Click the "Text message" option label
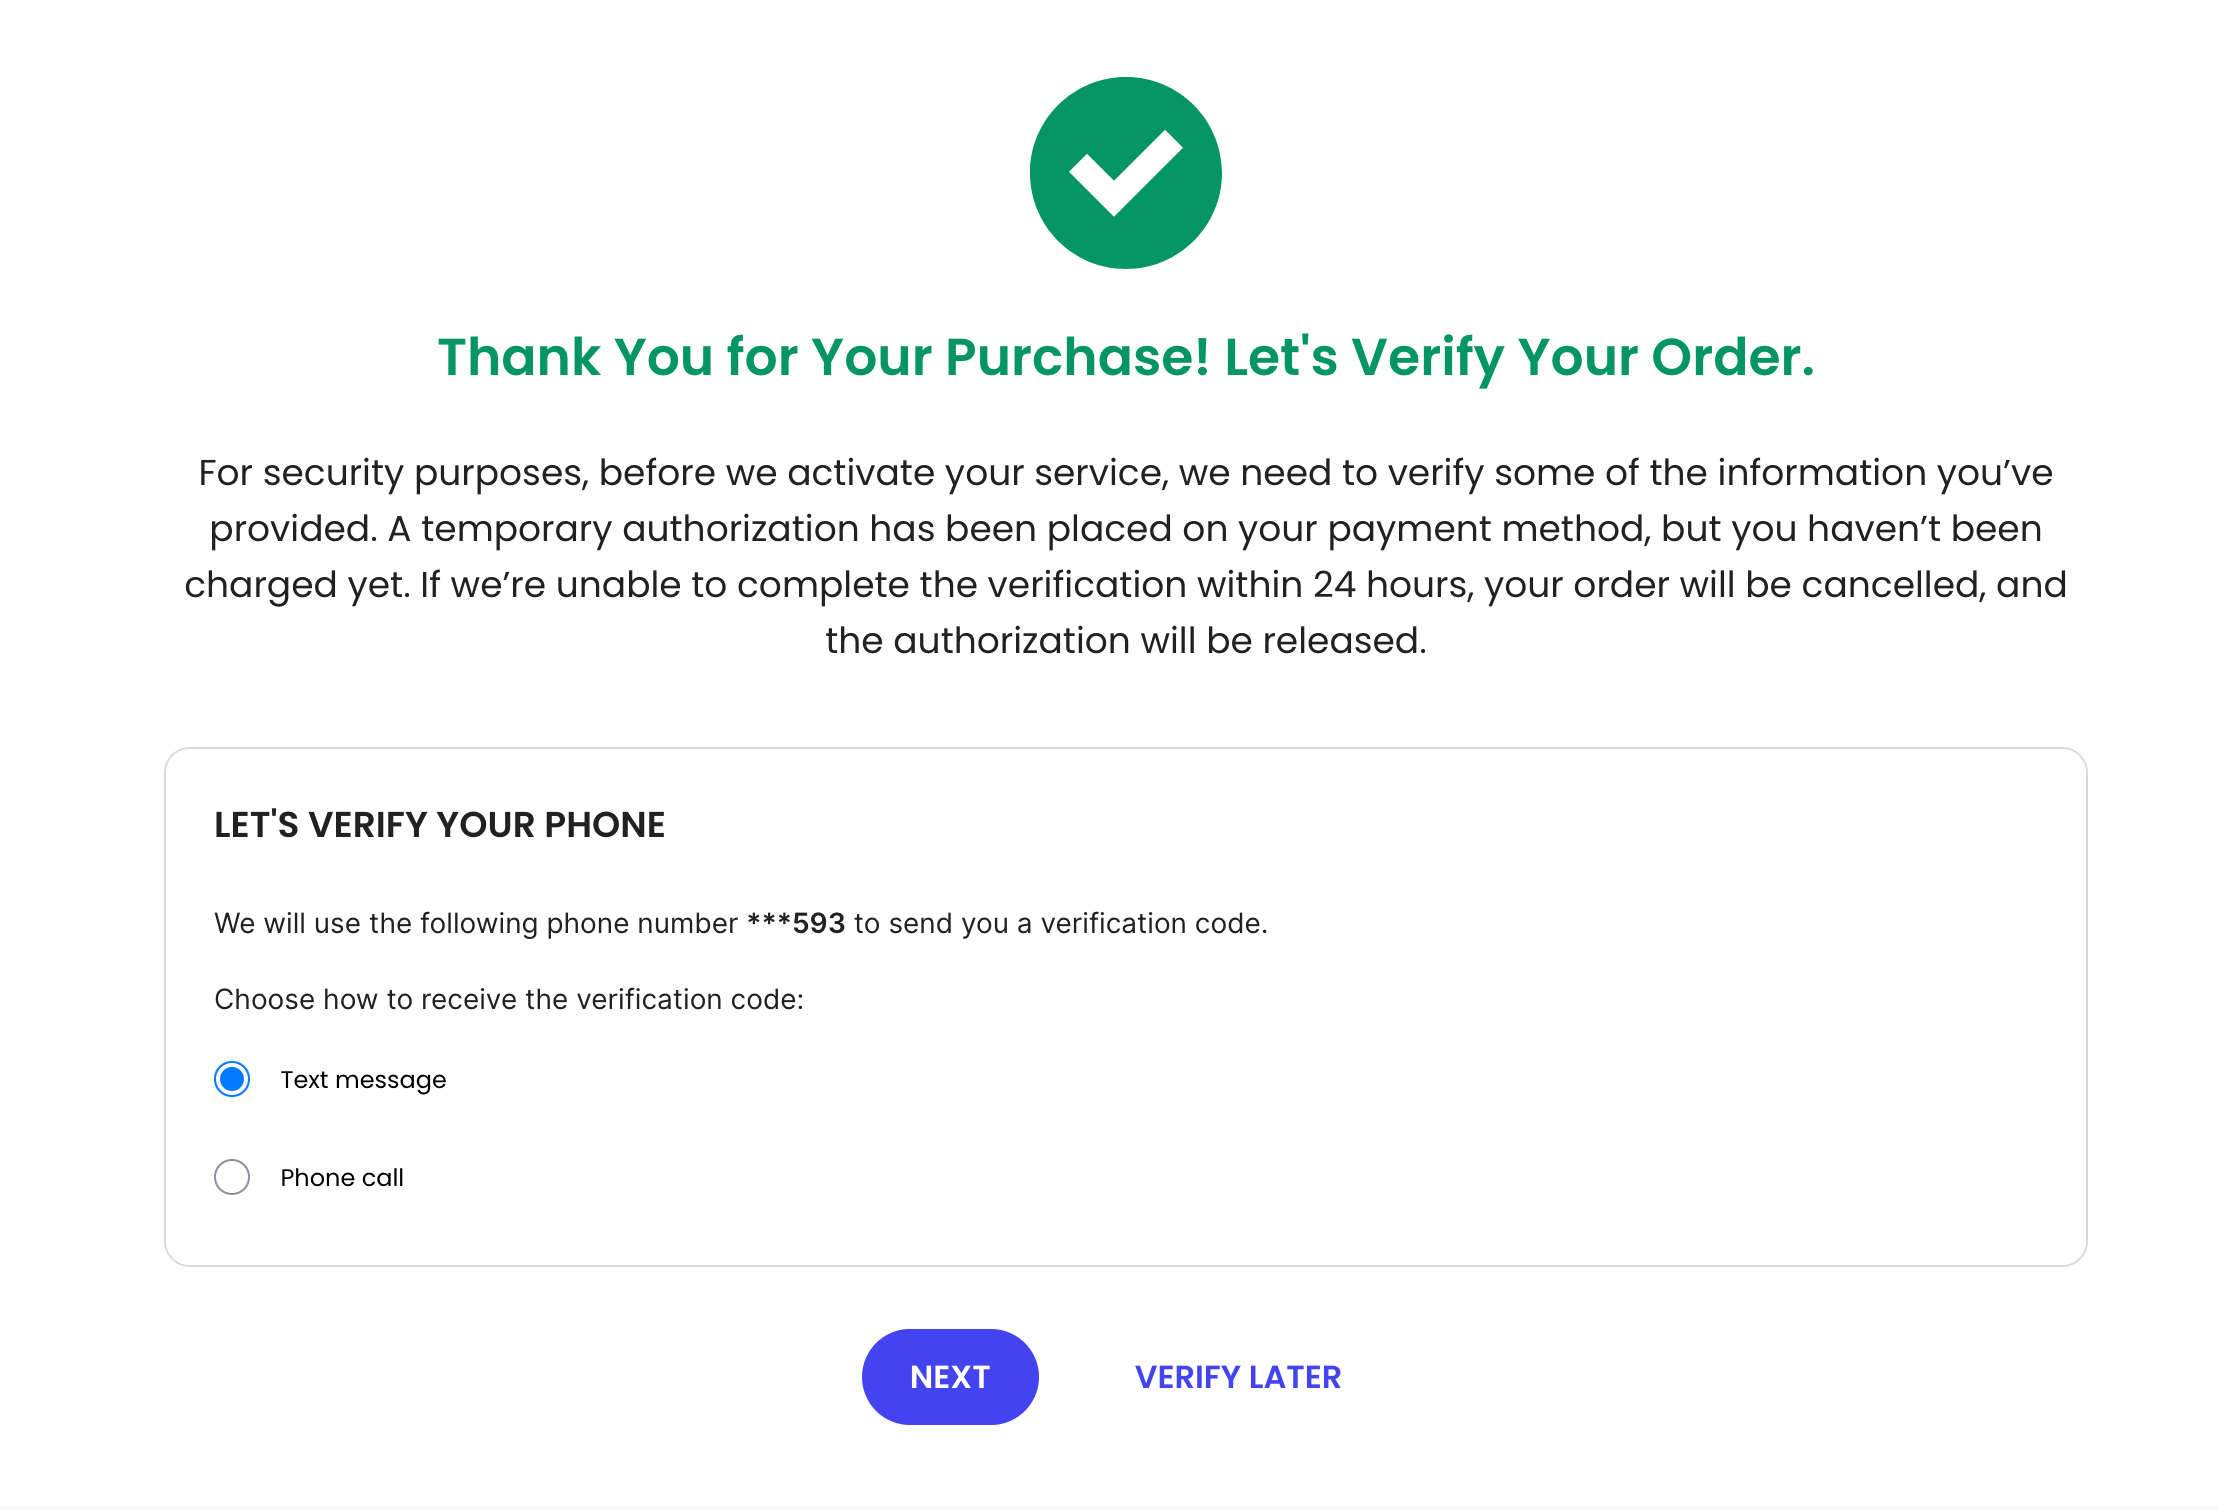 [x=363, y=1080]
